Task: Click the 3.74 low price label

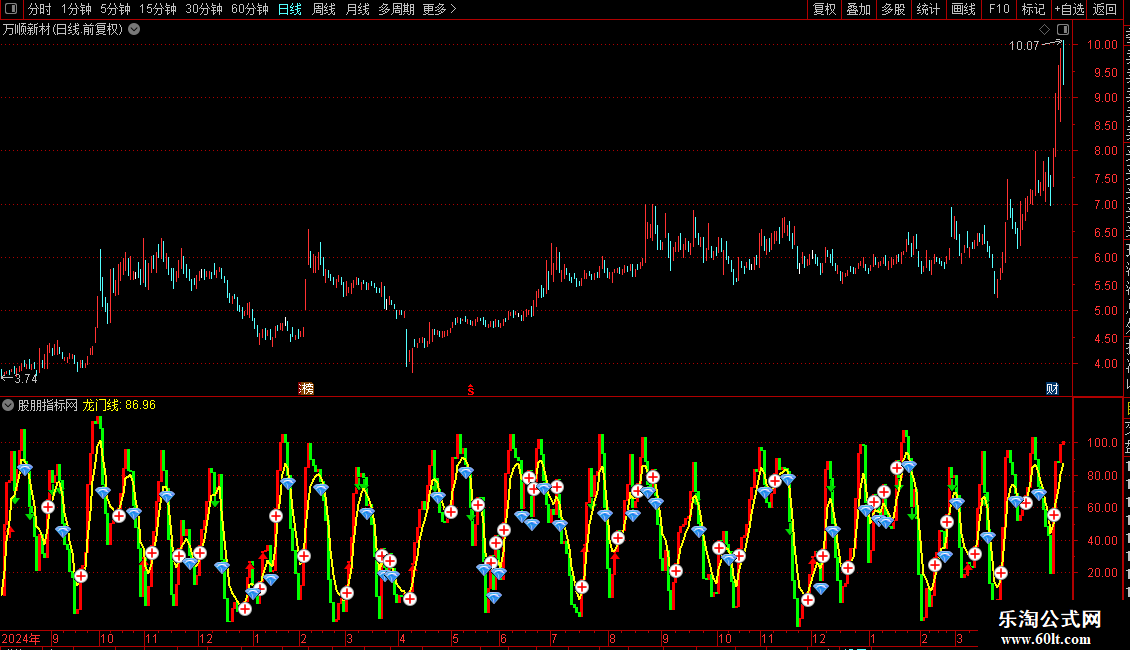Action: point(26,378)
